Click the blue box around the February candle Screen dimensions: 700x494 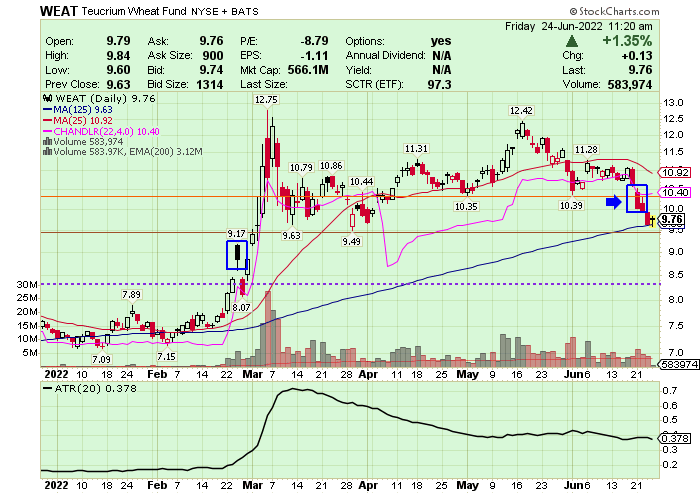tap(237, 256)
